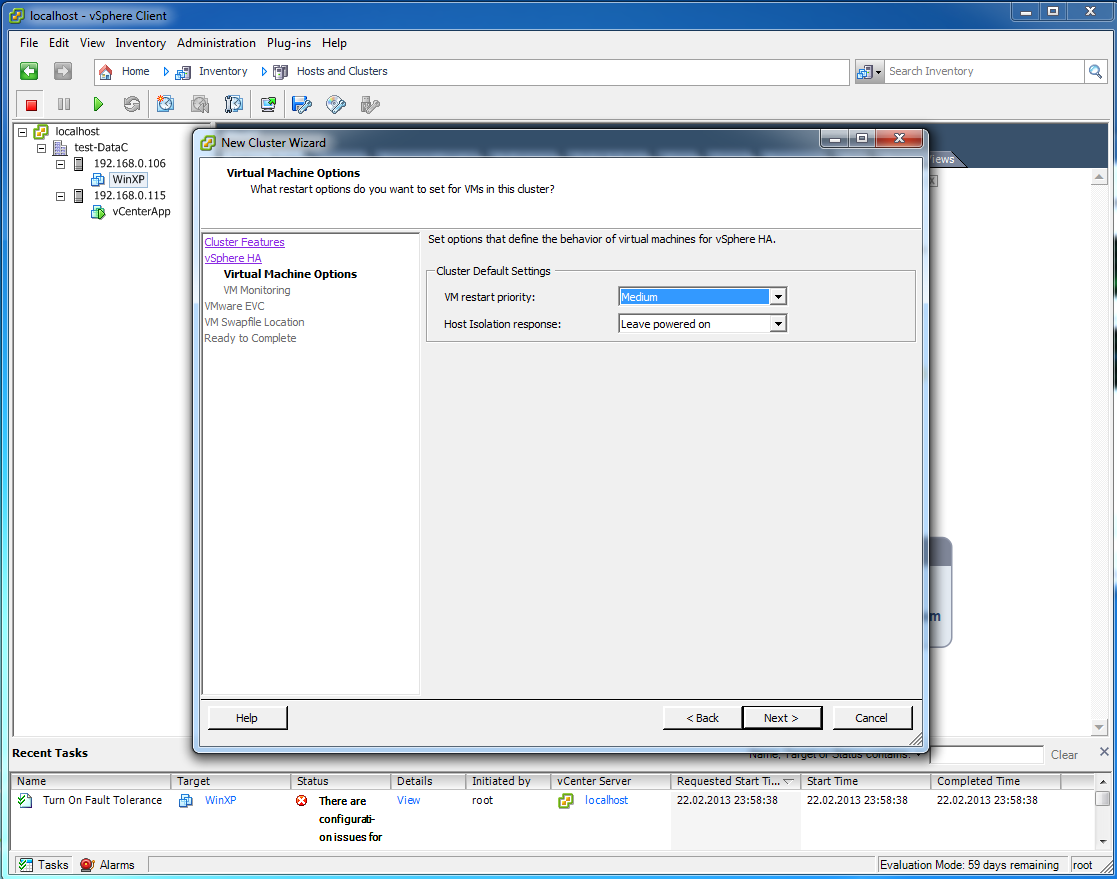Collapse the 192.168.0.115 host node
This screenshot has width=1117, height=879.
click(x=61, y=196)
